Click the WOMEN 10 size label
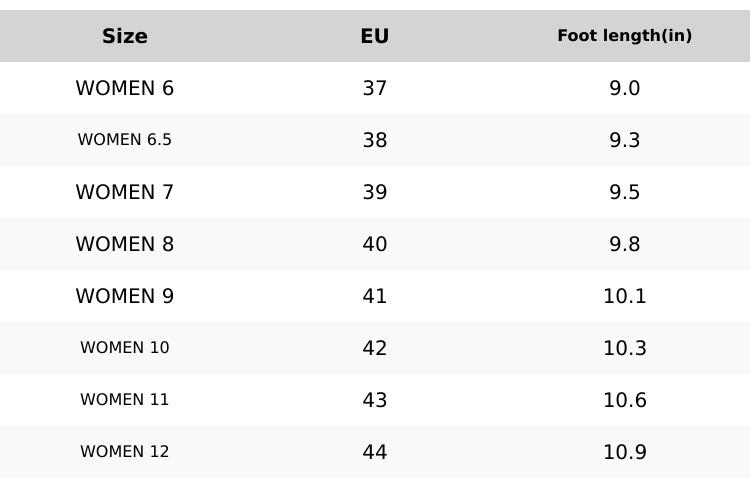750x478 pixels. [125, 348]
